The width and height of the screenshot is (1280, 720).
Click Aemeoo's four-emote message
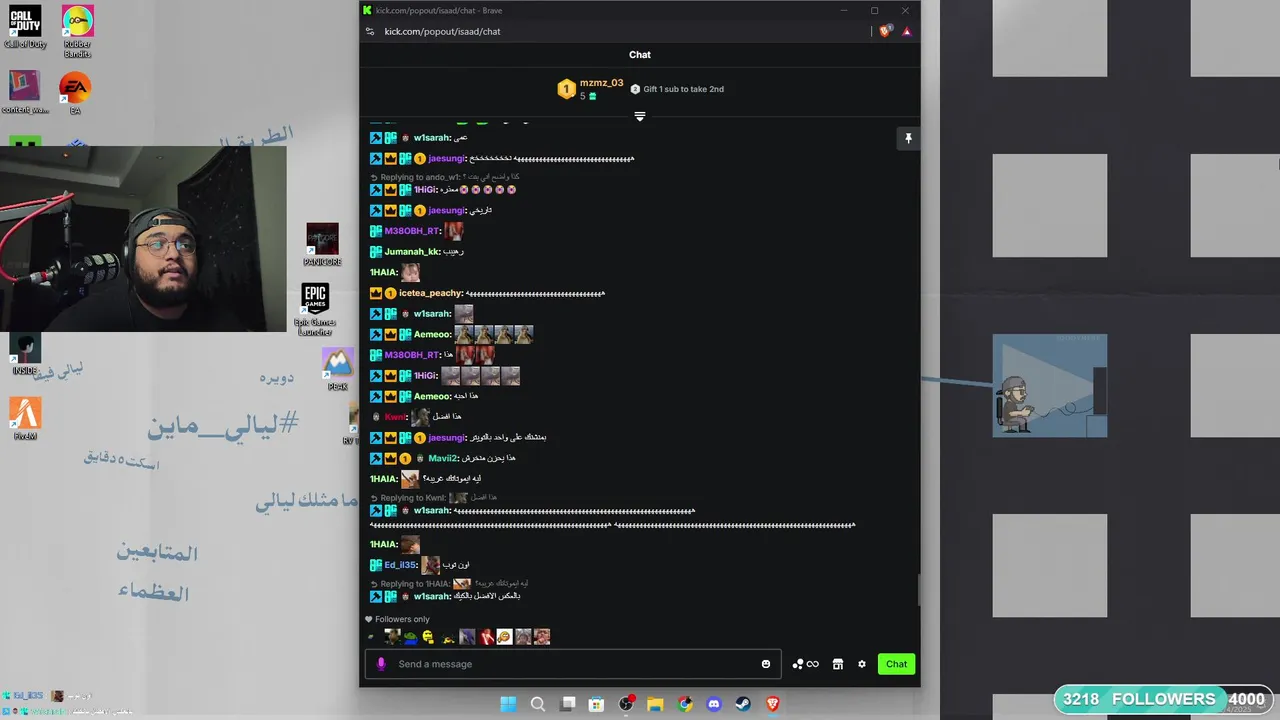[493, 334]
